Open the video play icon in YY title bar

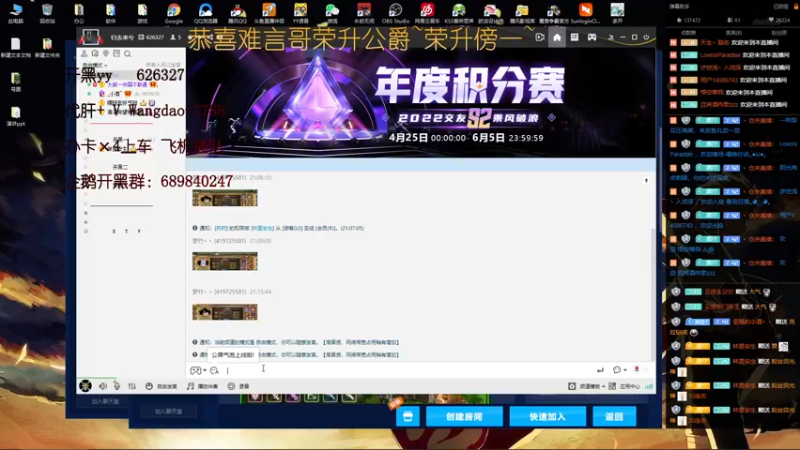tap(540, 37)
